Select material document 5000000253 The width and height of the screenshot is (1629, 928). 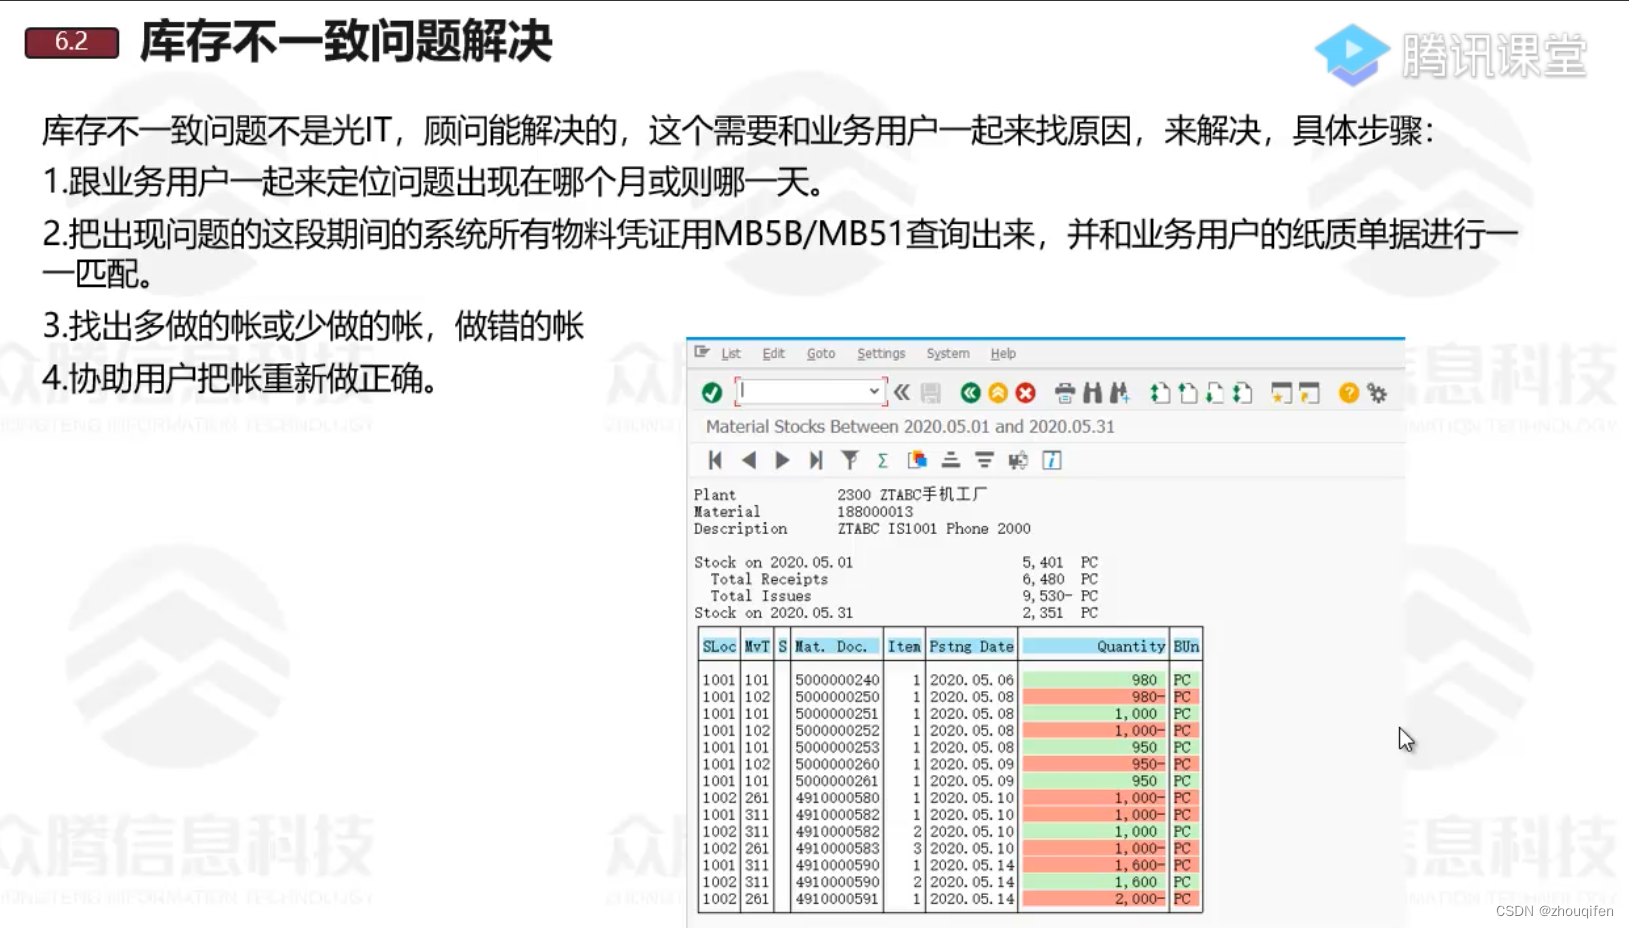click(x=837, y=747)
